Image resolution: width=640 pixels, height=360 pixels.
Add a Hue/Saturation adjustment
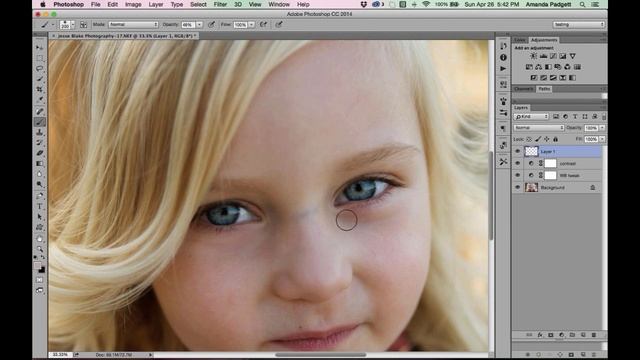click(x=529, y=67)
